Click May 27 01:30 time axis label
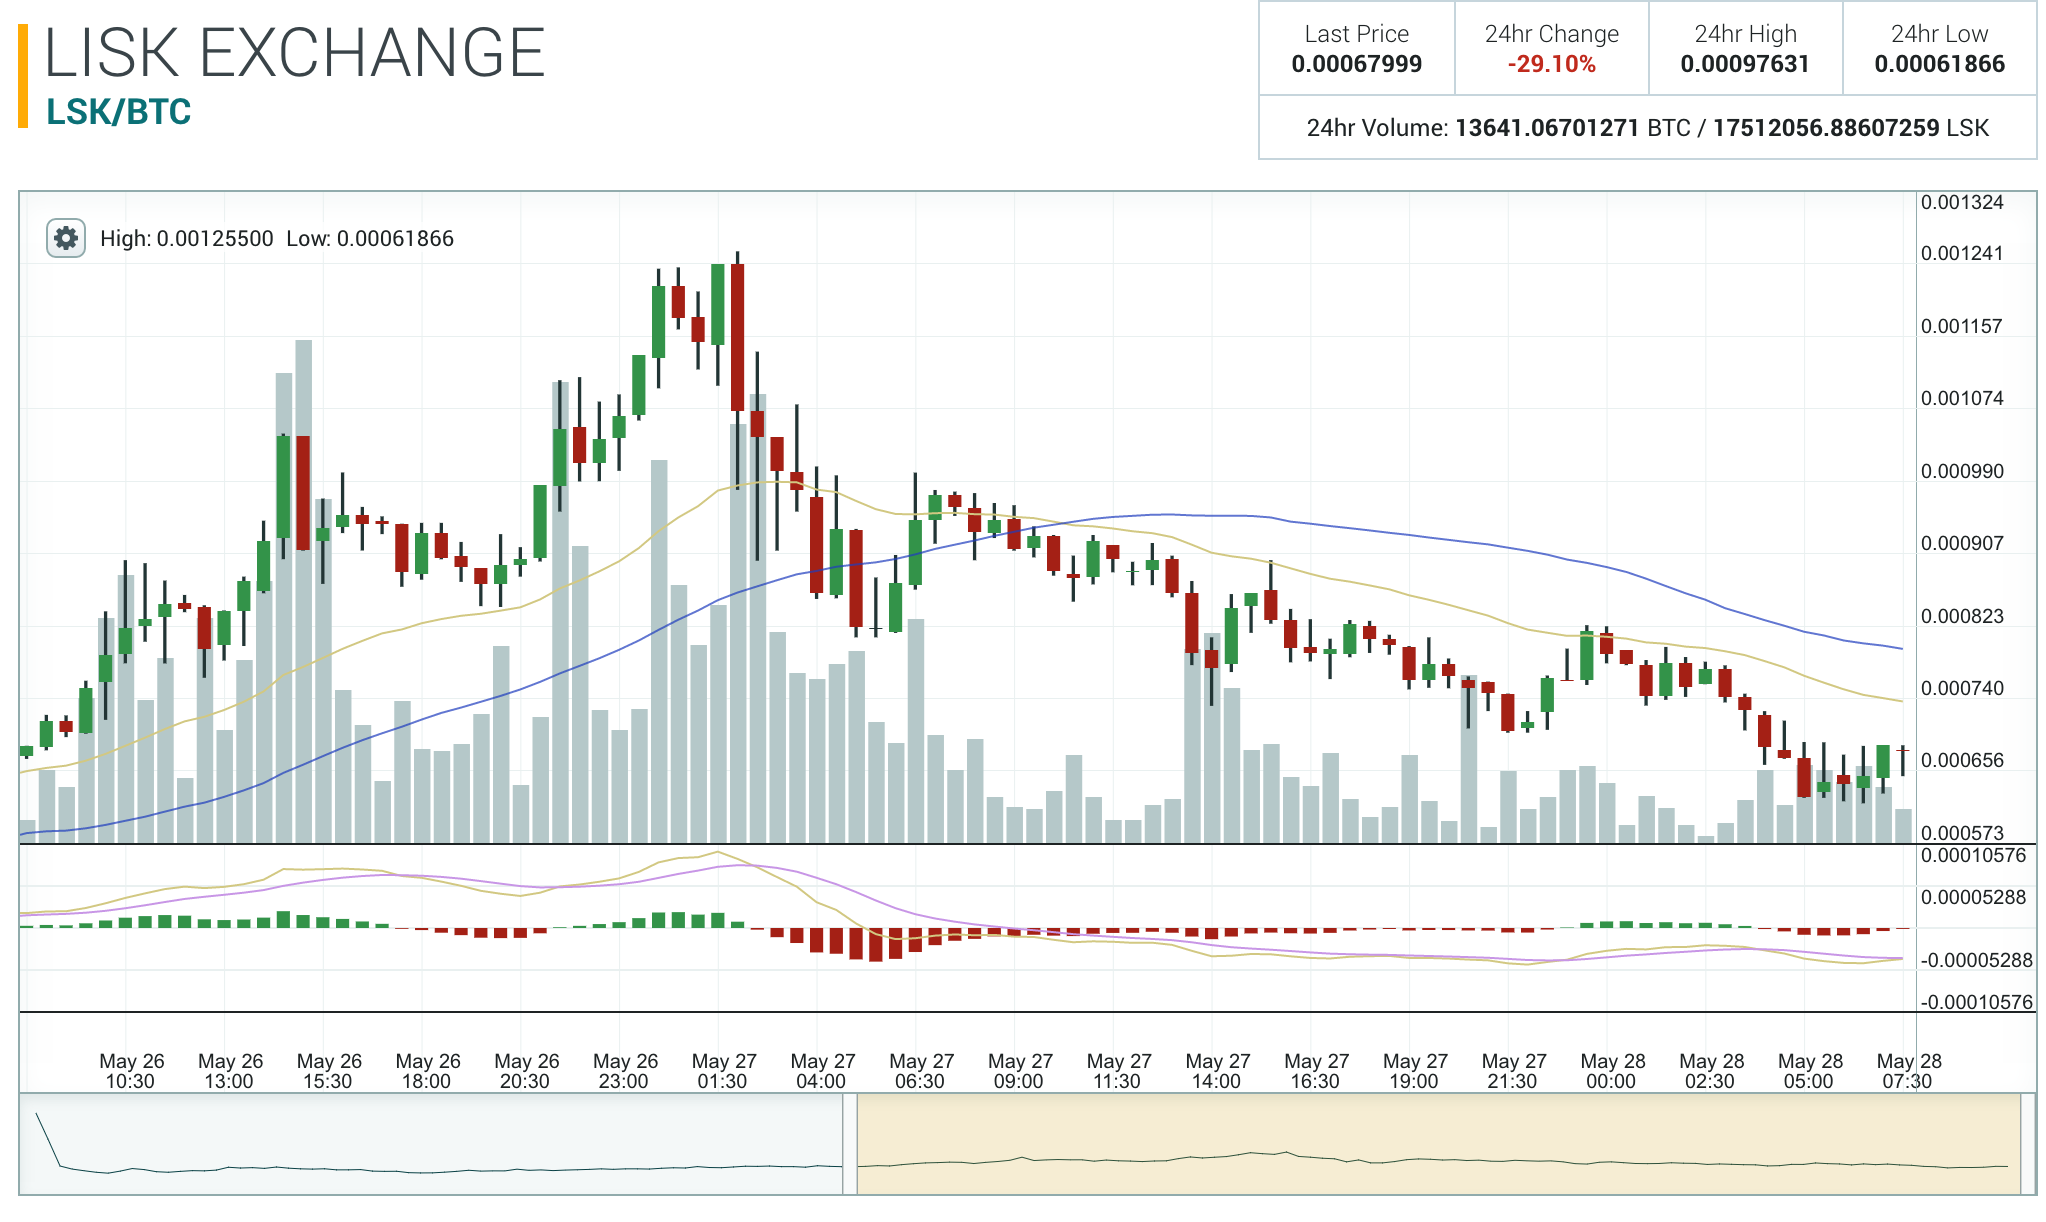Image resolution: width=2046 pixels, height=1222 pixels. point(724,1071)
